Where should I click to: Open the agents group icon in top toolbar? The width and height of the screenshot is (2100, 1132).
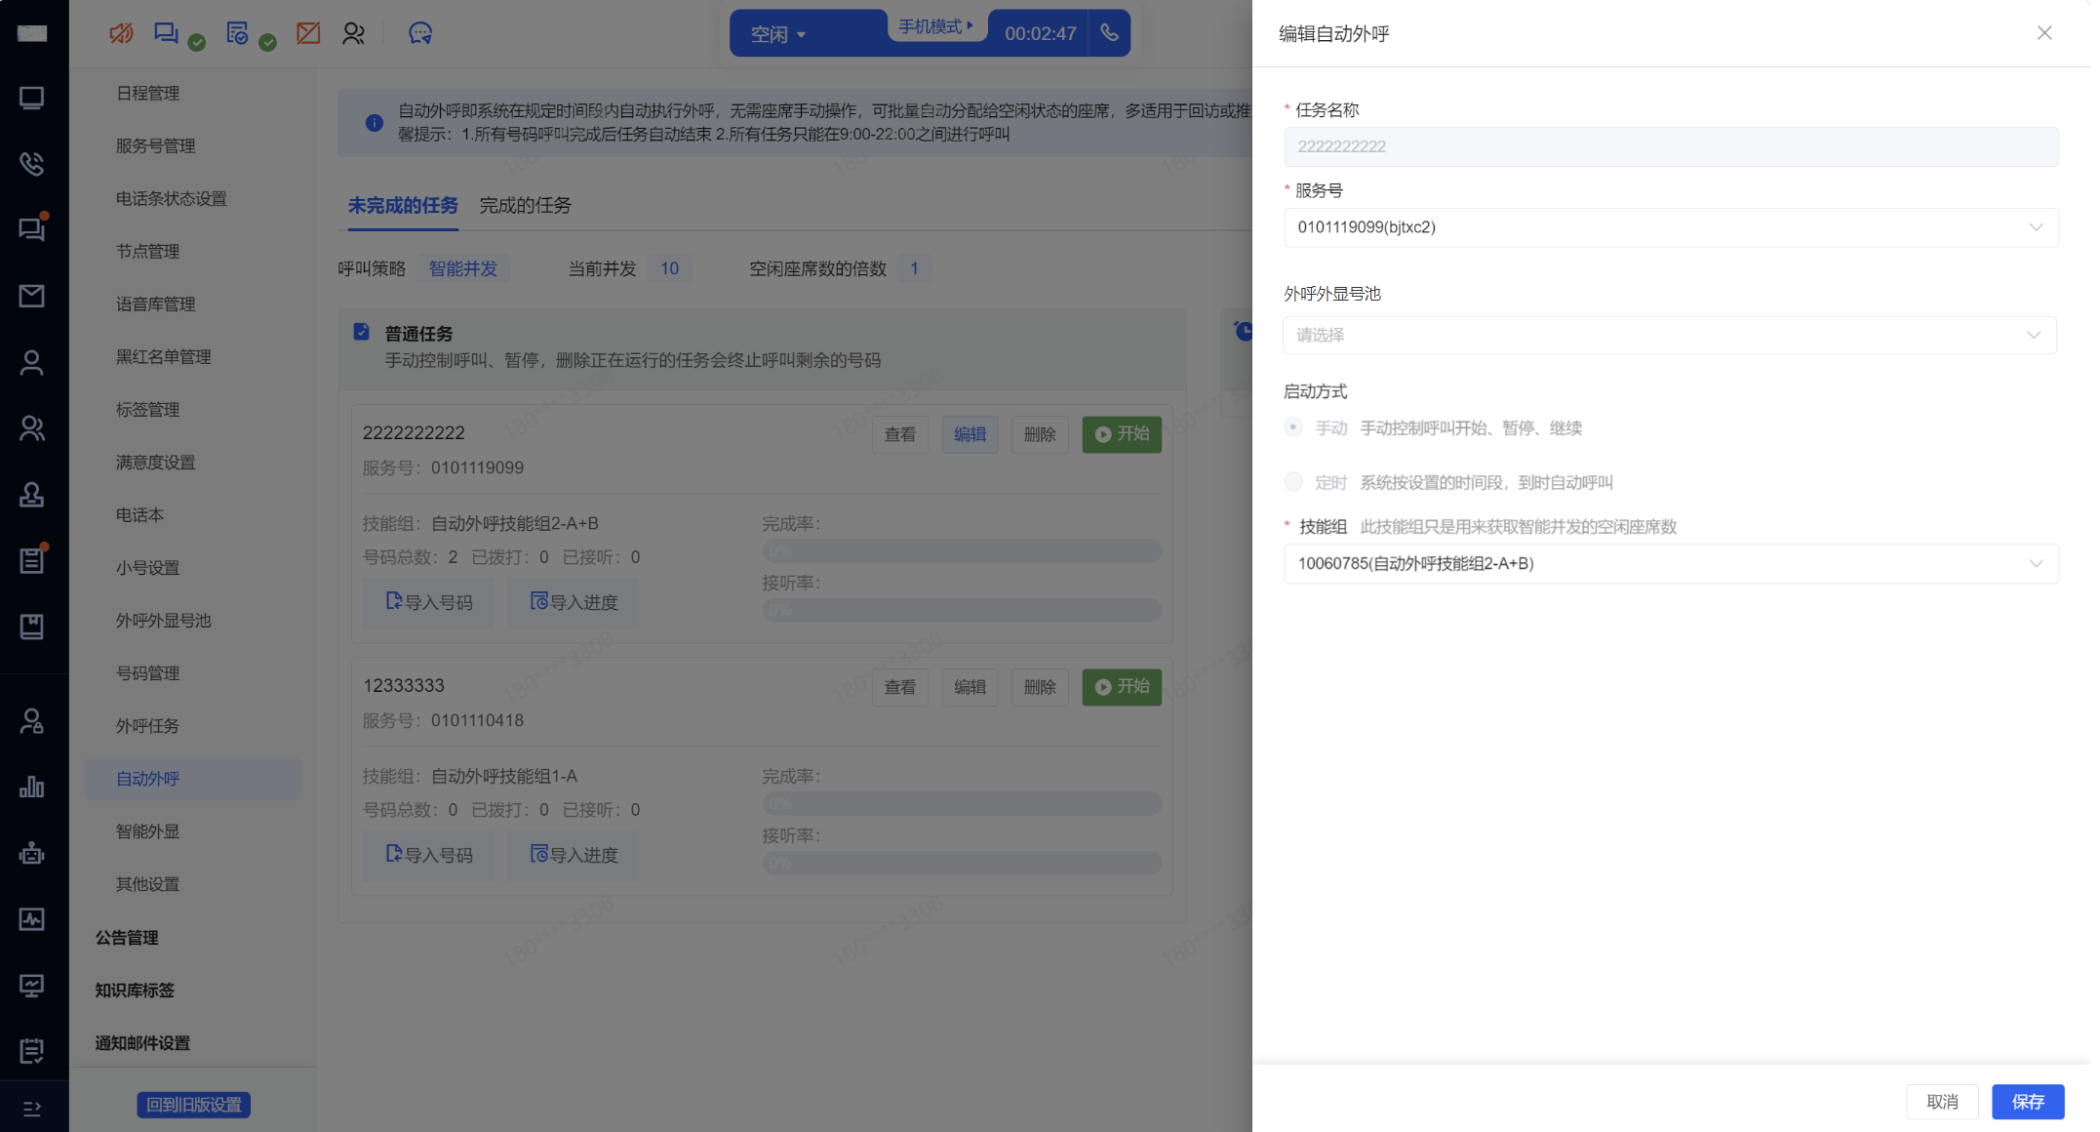(x=353, y=33)
